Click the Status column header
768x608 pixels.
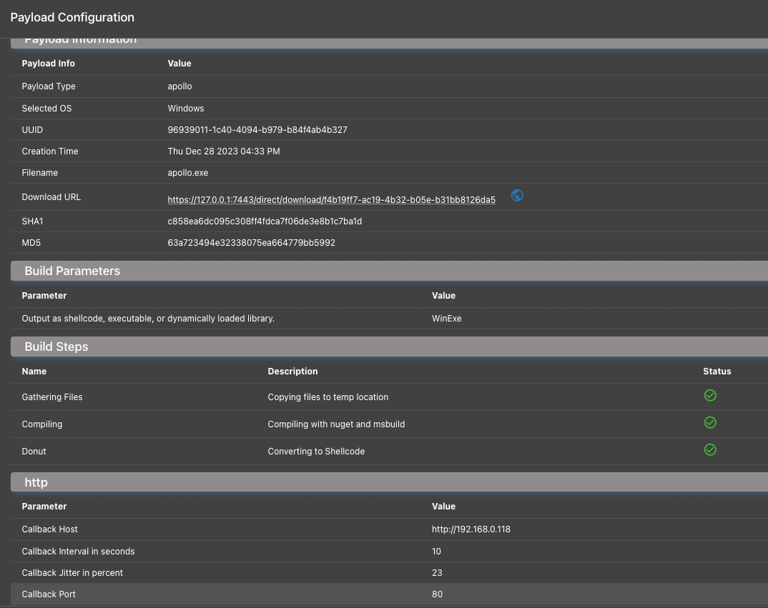tap(717, 371)
